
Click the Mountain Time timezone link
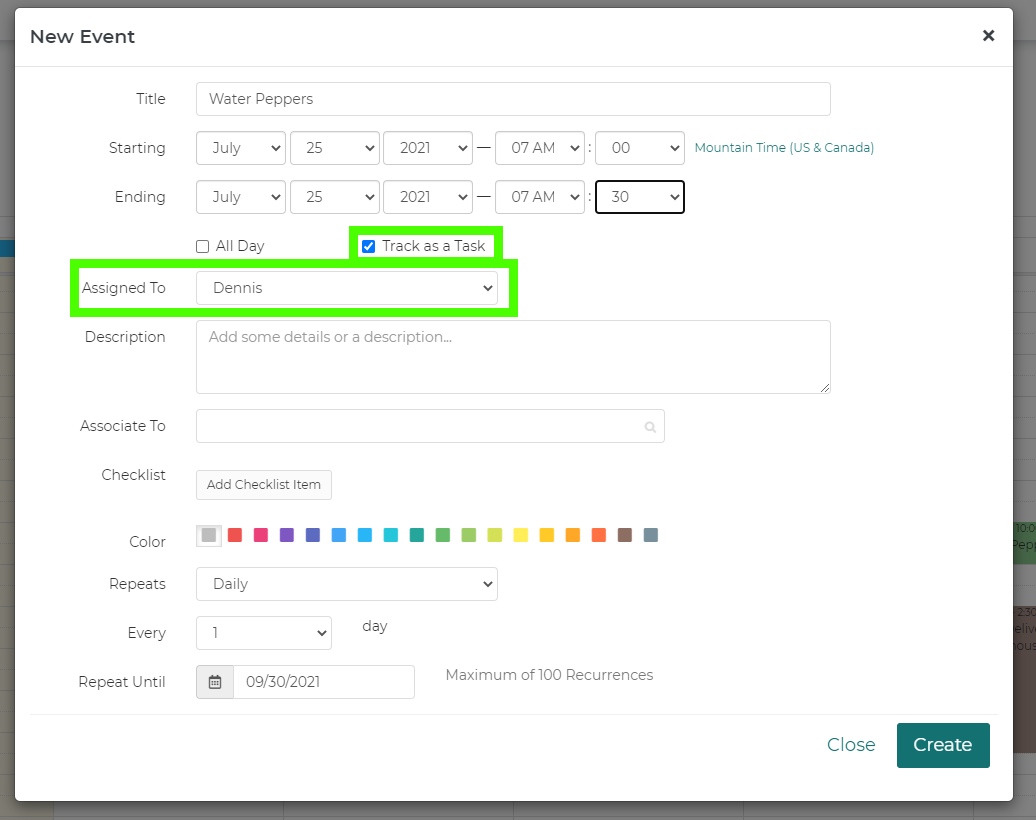784,147
